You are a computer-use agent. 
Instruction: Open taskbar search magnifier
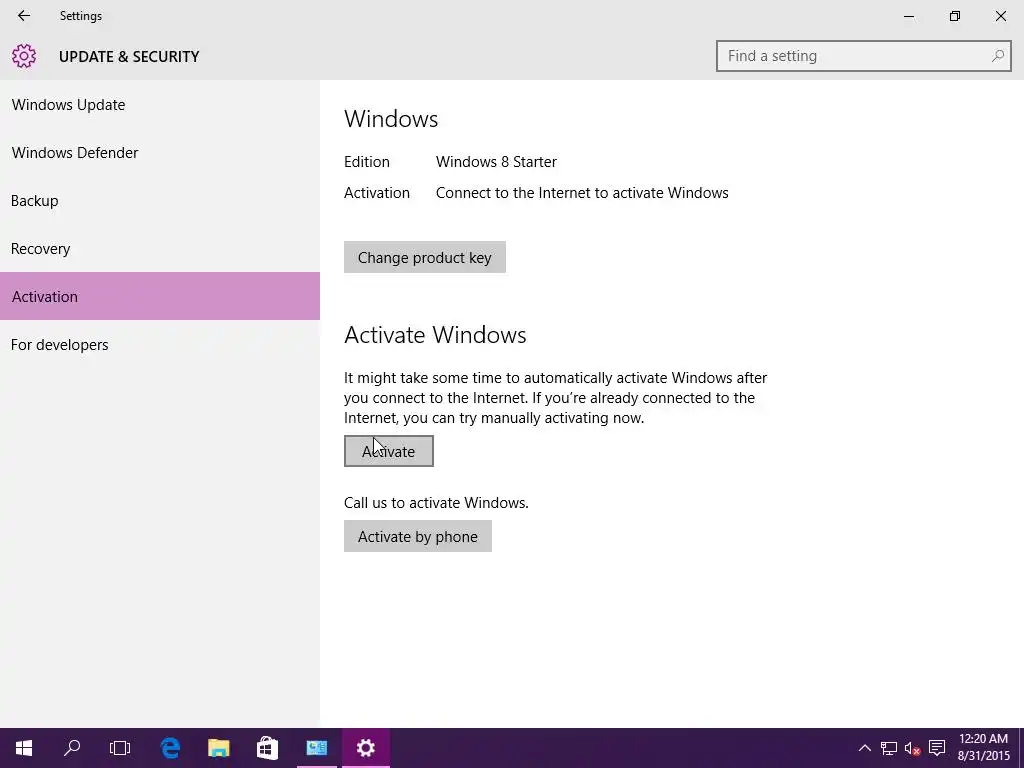(x=72, y=748)
